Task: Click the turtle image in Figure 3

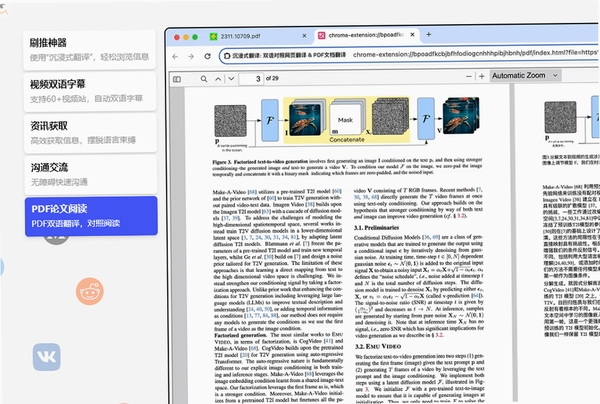Action: pos(305,120)
